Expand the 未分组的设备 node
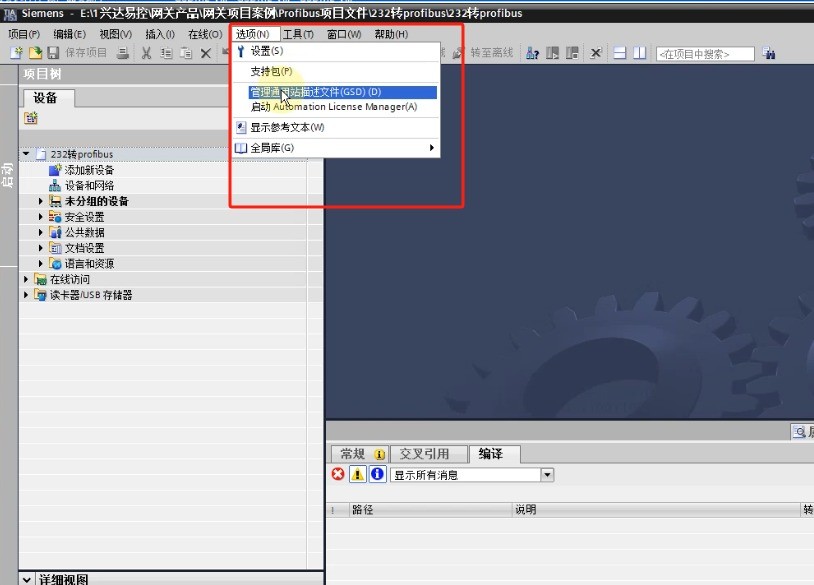 40,201
